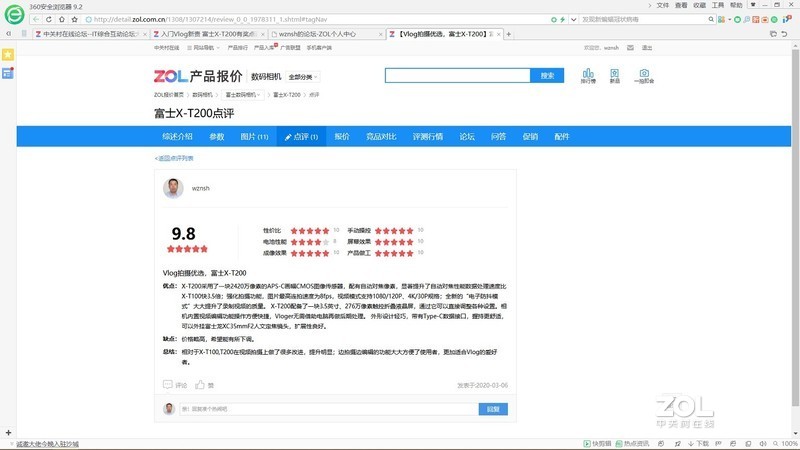Click the magnifier icon in browser search box

pos(711,19)
